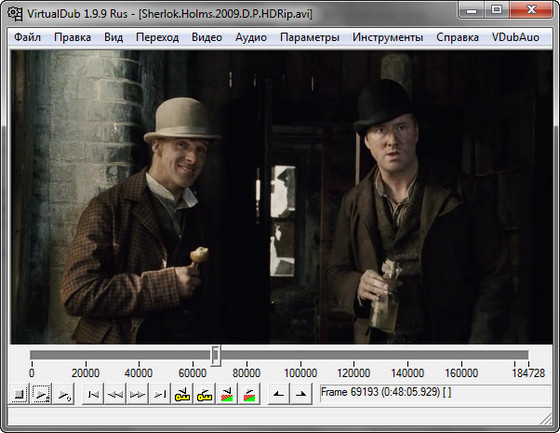Step backward one frame icon
Viewport: 560px width, 433px height.
coord(115,394)
